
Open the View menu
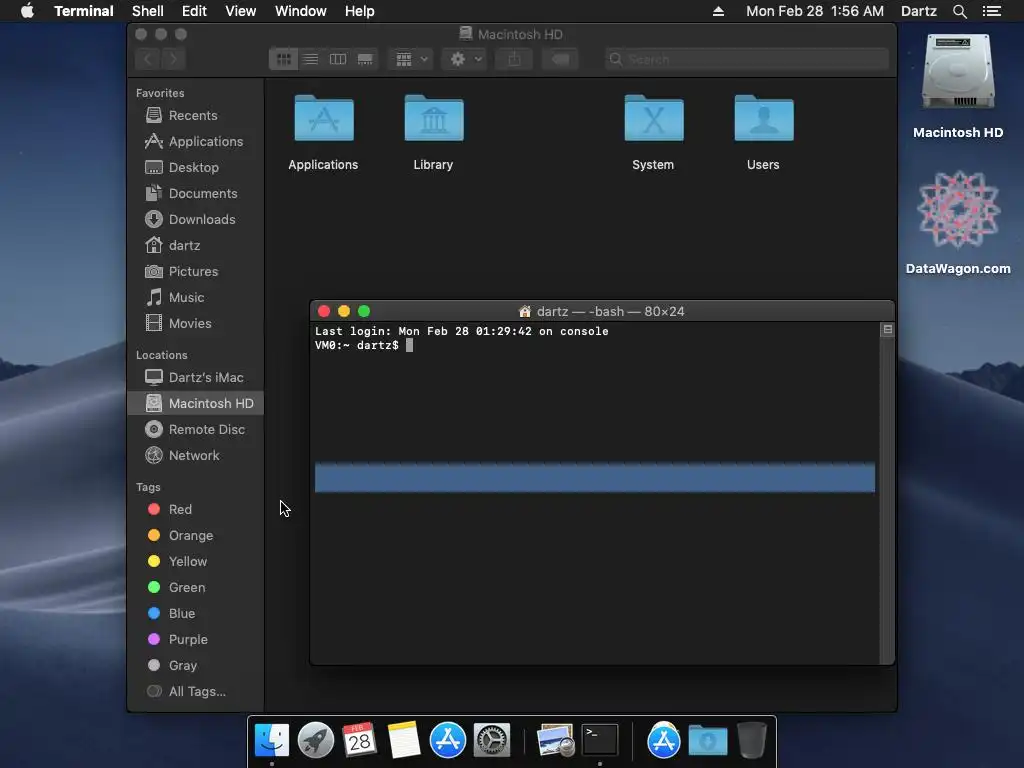point(240,11)
